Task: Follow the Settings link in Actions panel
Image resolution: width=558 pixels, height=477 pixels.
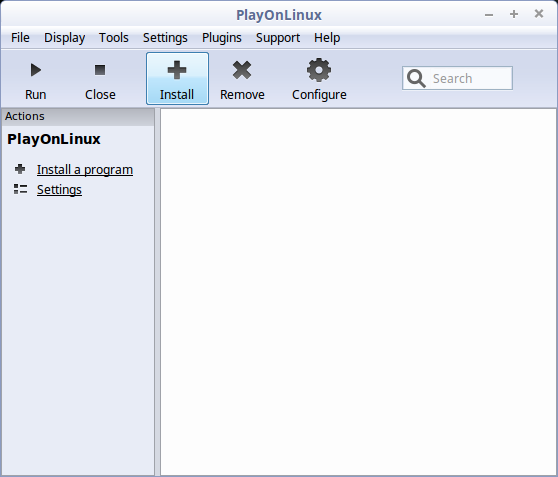Action: 59,190
